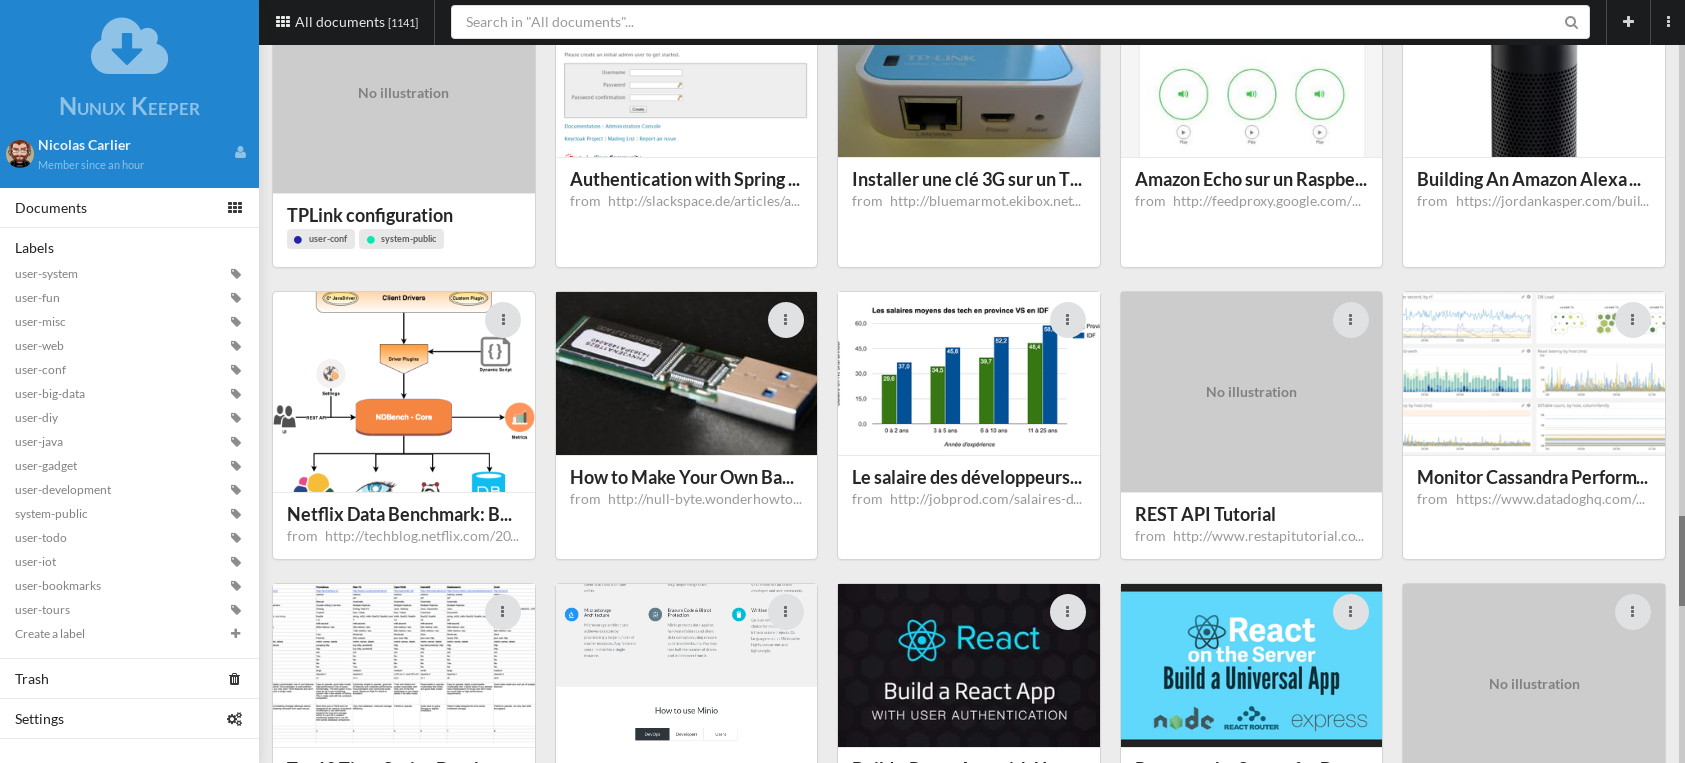Viewport: 1685px width, 763px height.
Task: Open Amazon Echo sur un Raspbe... document
Action: click(x=1251, y=179)
